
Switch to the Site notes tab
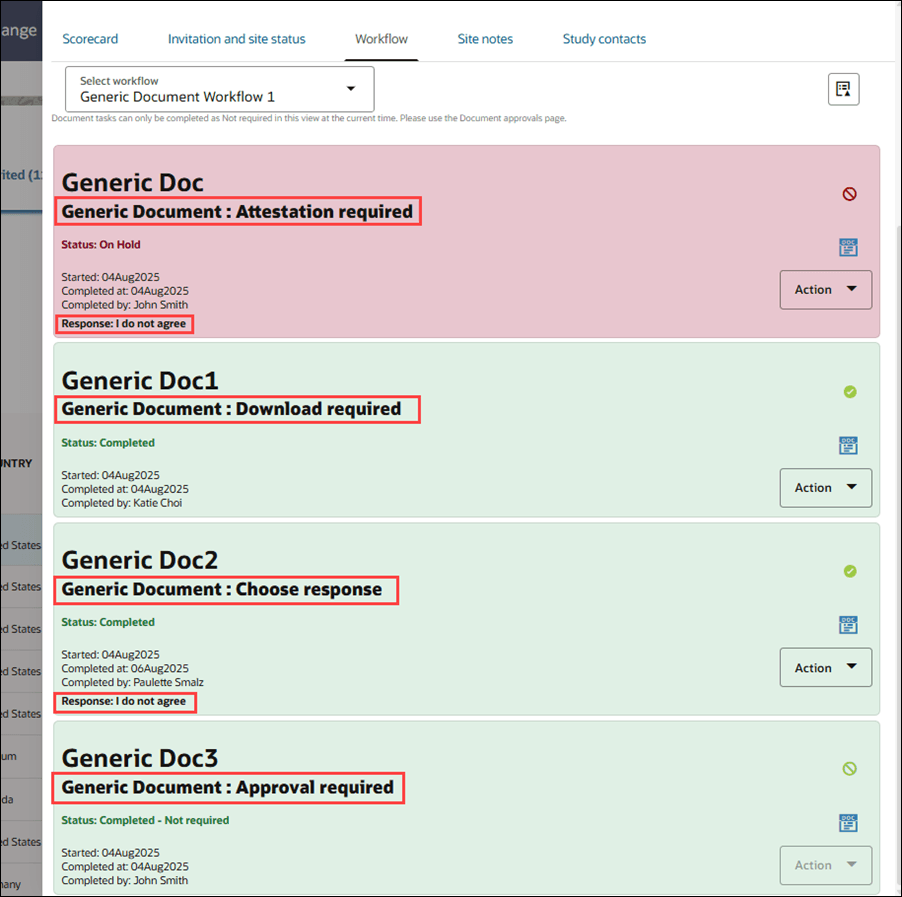[485, 39]
